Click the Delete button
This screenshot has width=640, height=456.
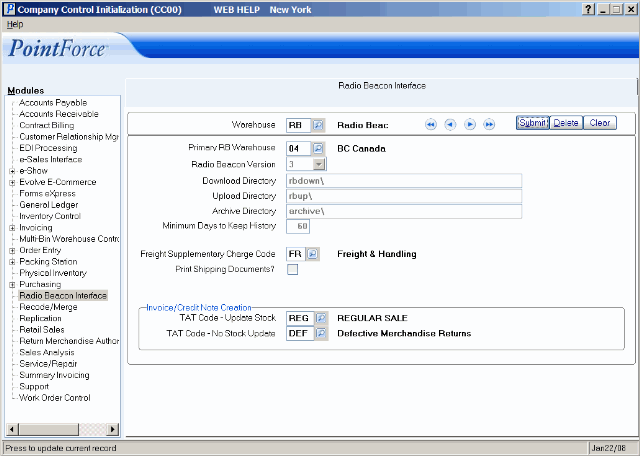click(x=566, y=123)
